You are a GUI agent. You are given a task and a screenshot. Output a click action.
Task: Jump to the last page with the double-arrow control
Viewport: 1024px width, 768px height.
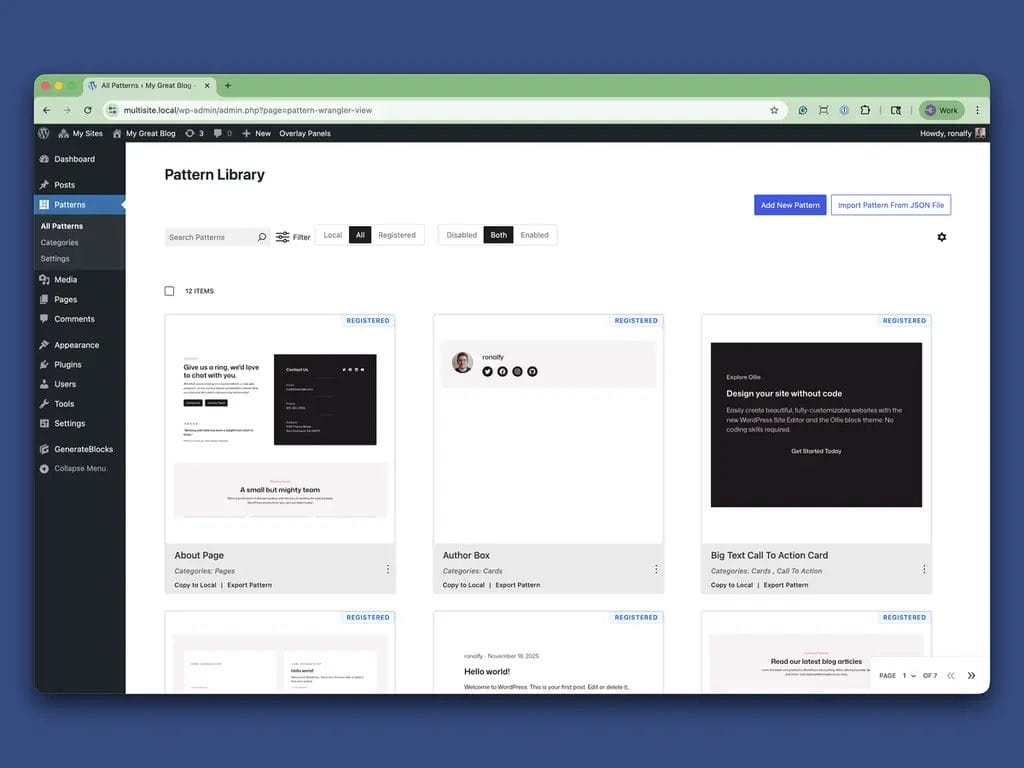[x=971, y=675]
